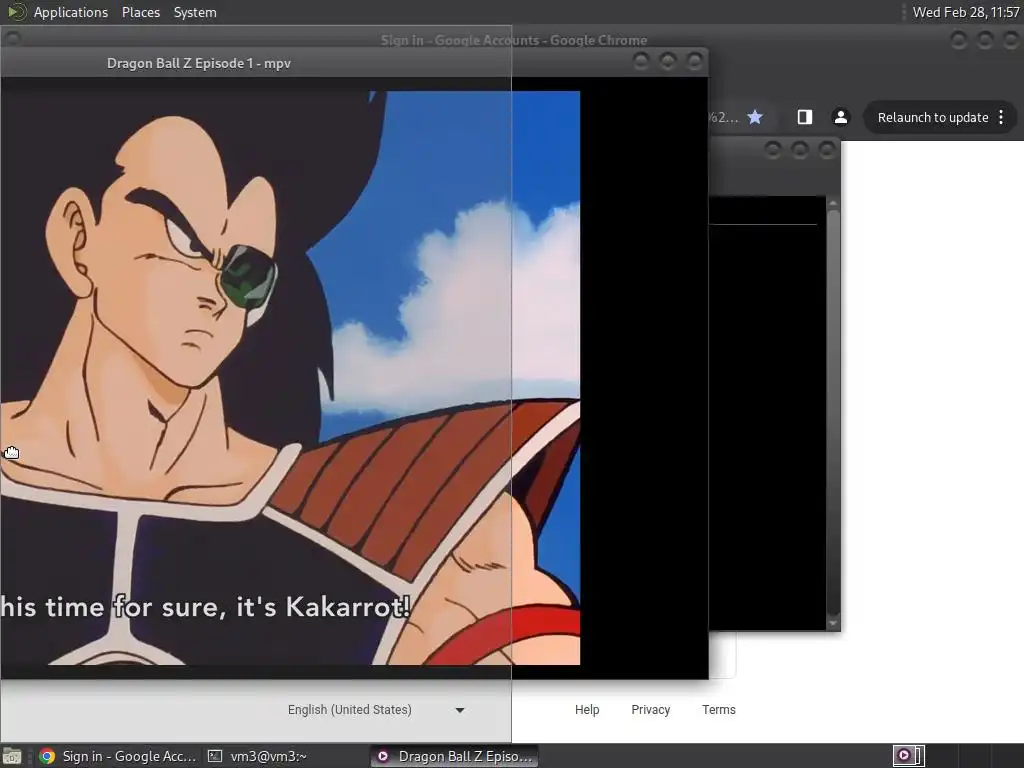This screenshot has height=768, width=1024.
Task: Switch to the Sign in - Google Acc... taskbar item
Action: point(118,756)
